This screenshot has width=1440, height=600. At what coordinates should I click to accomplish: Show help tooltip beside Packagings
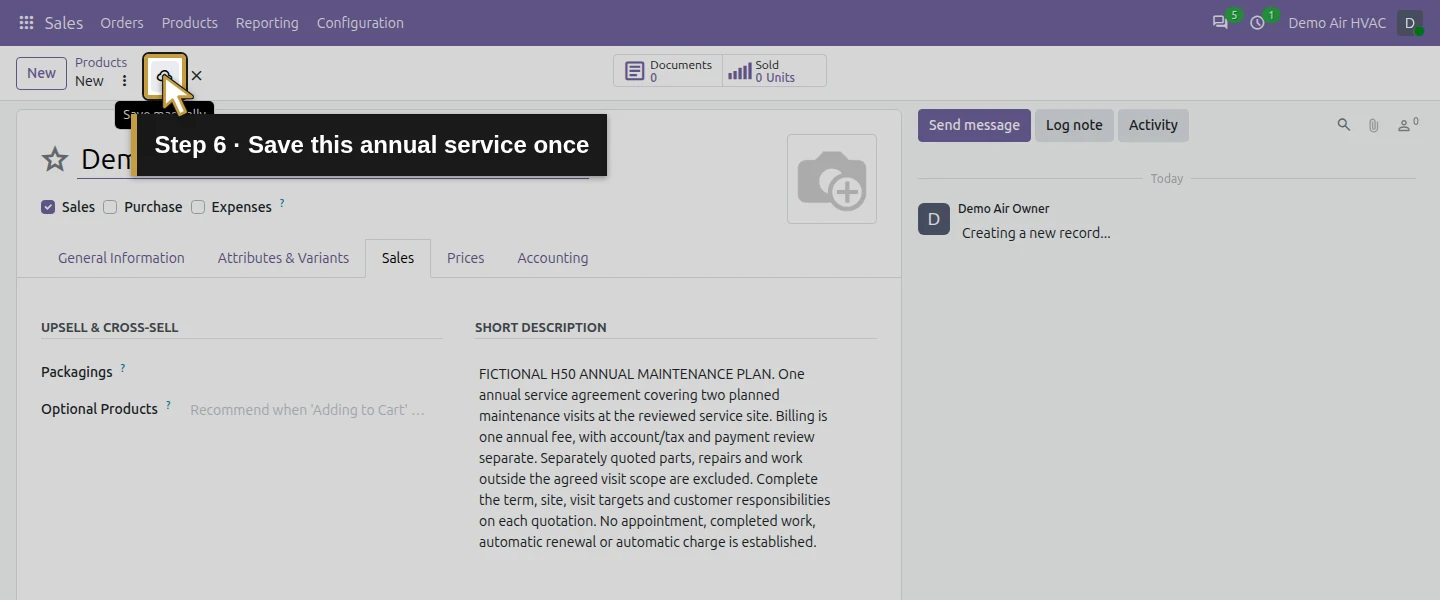click(123, 368)
